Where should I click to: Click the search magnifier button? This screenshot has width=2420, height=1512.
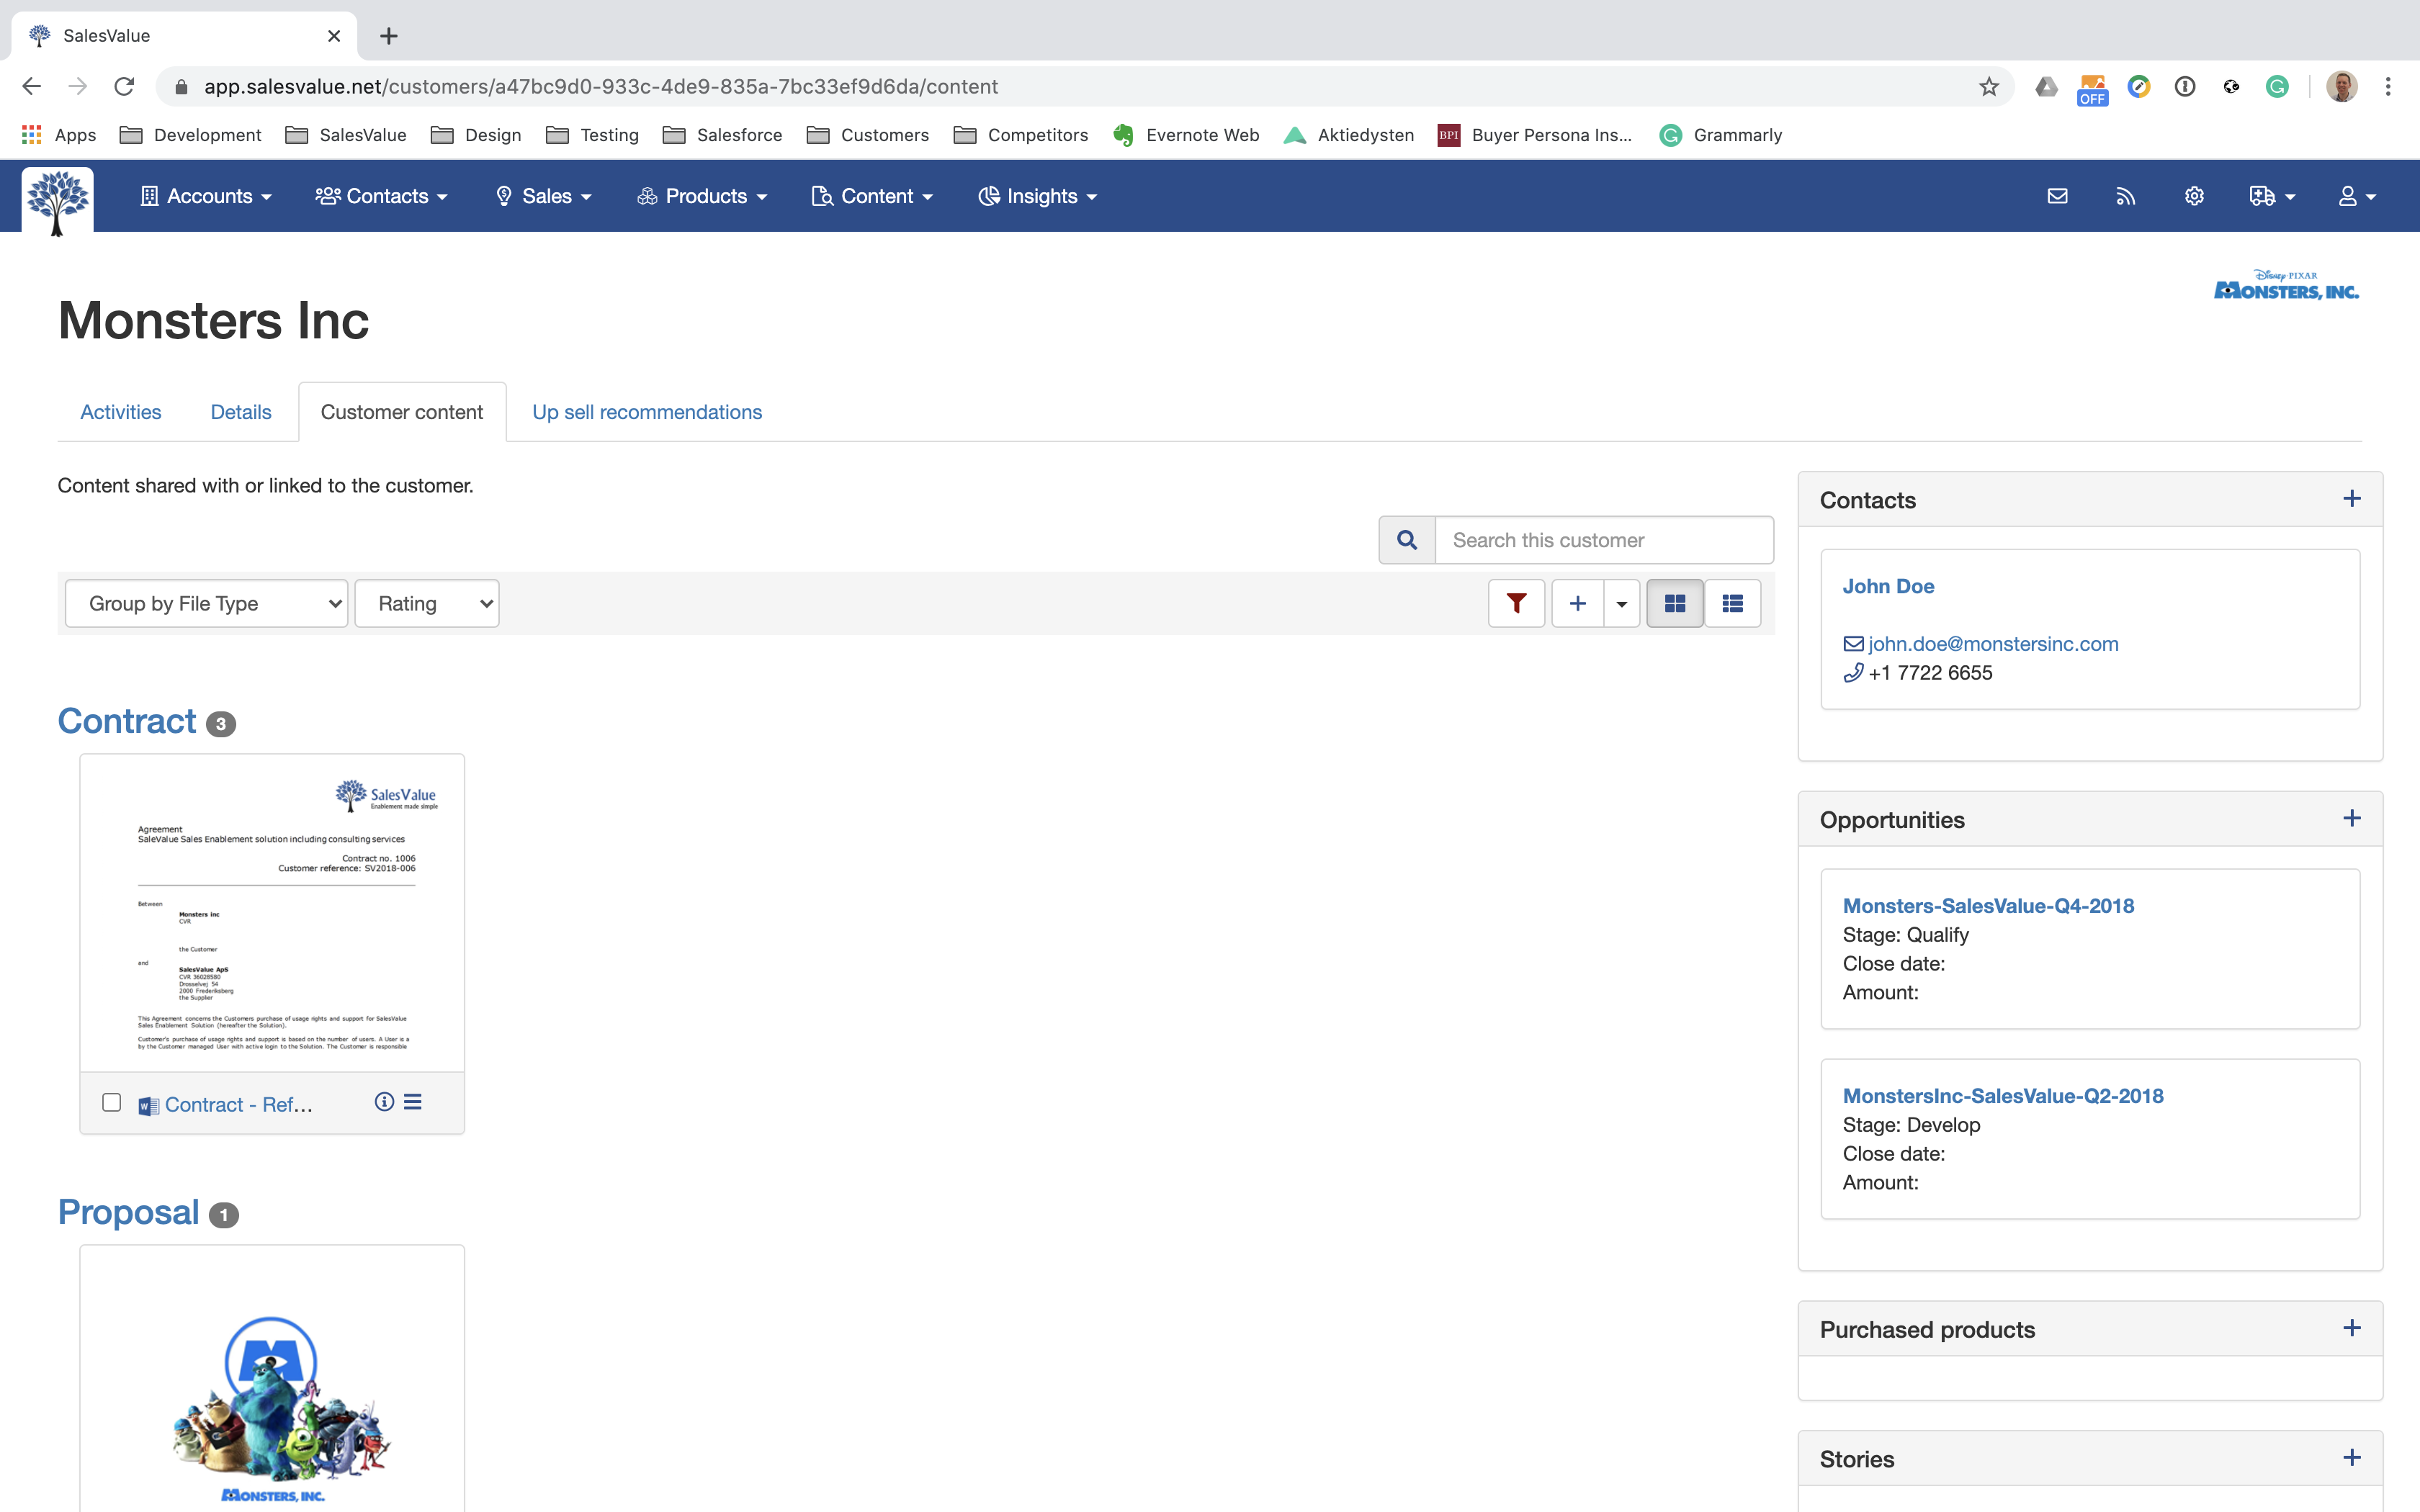(x=1406, y=540)
